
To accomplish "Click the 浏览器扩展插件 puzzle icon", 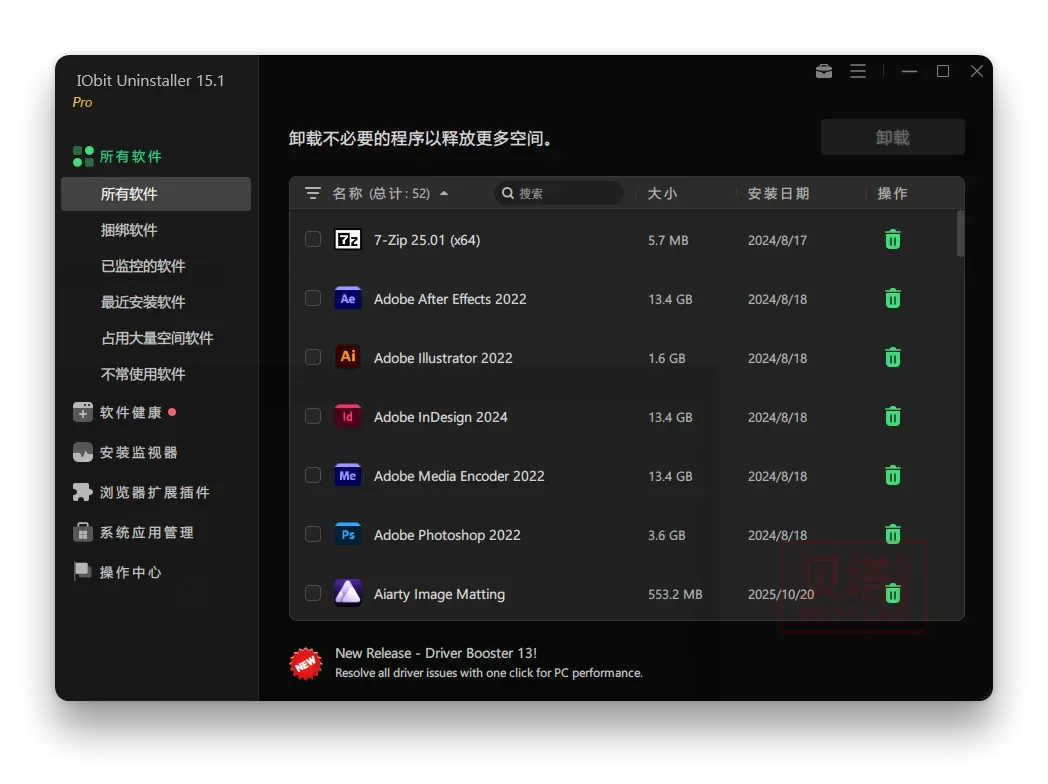I will coord(83,492).
